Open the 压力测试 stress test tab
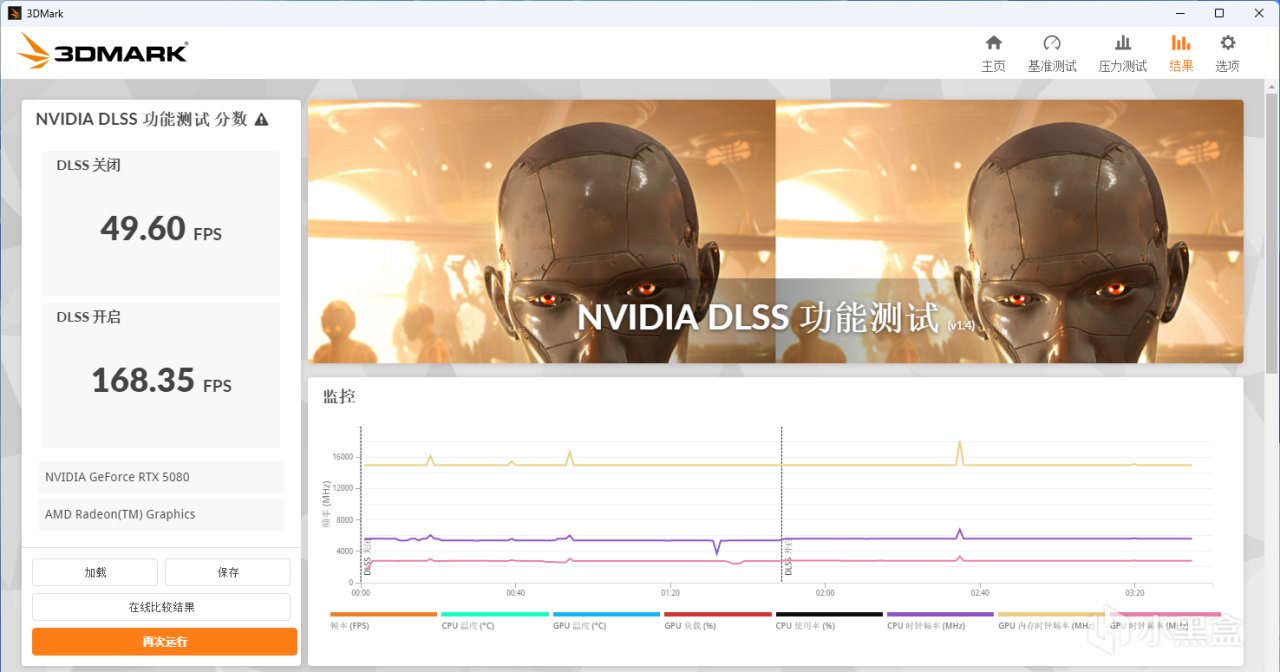Viewport: 1280px width, 672px height. (x=1123, y=54)
